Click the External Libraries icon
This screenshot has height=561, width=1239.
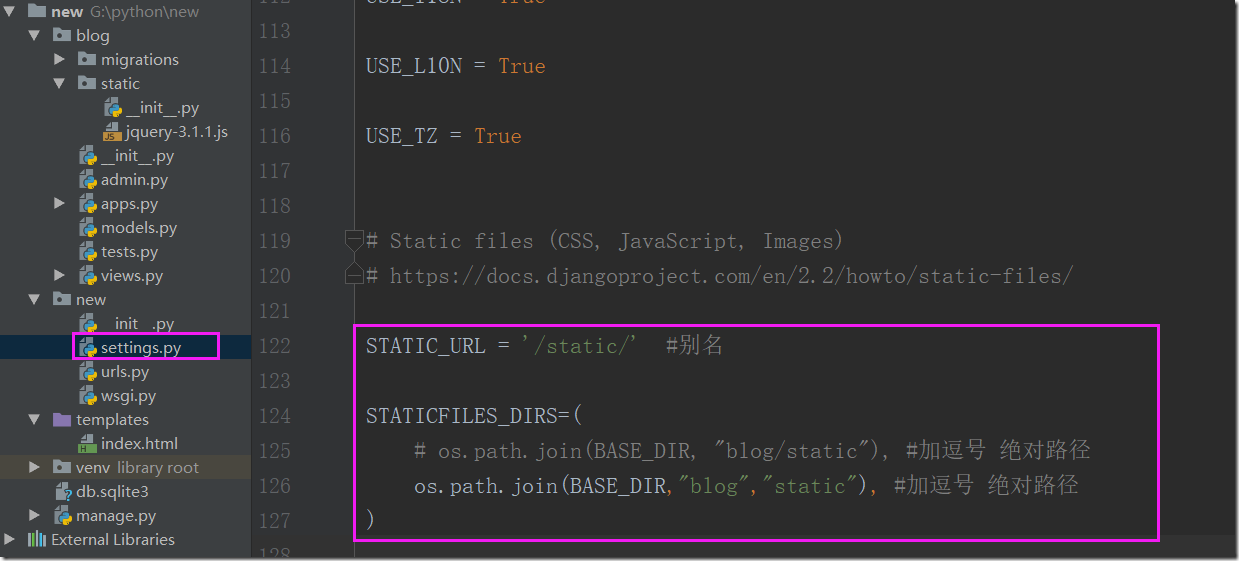(x=37, y=540)
